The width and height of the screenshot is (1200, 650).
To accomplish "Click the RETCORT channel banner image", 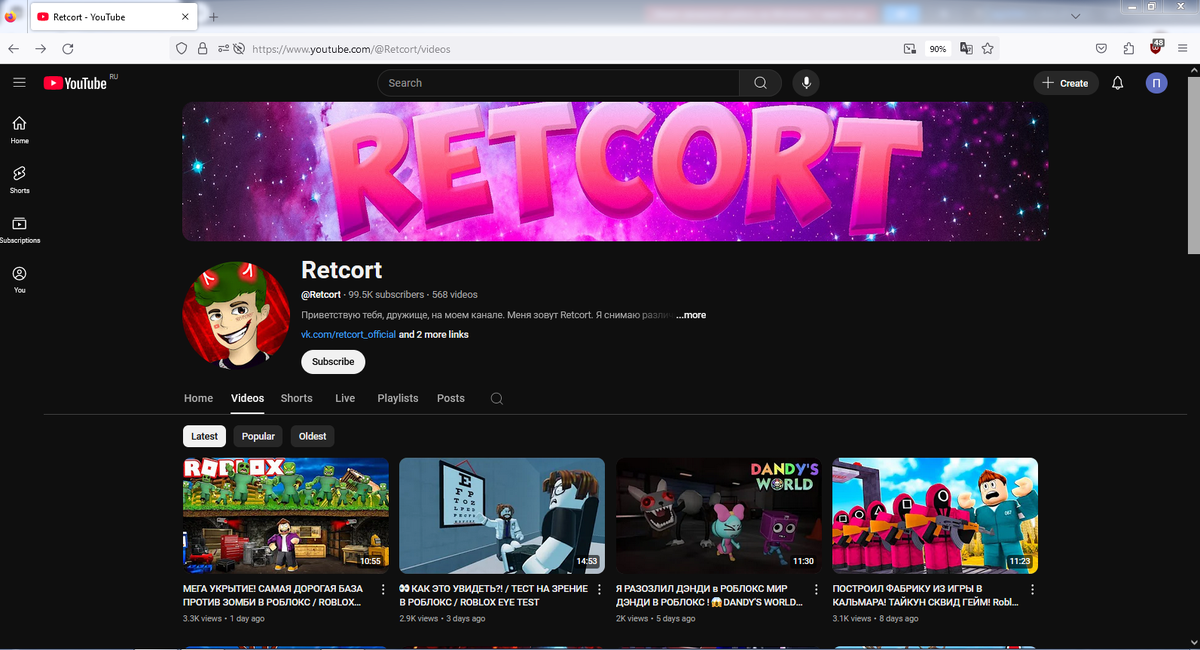I will pyautogui.click(x=615, y=171).
